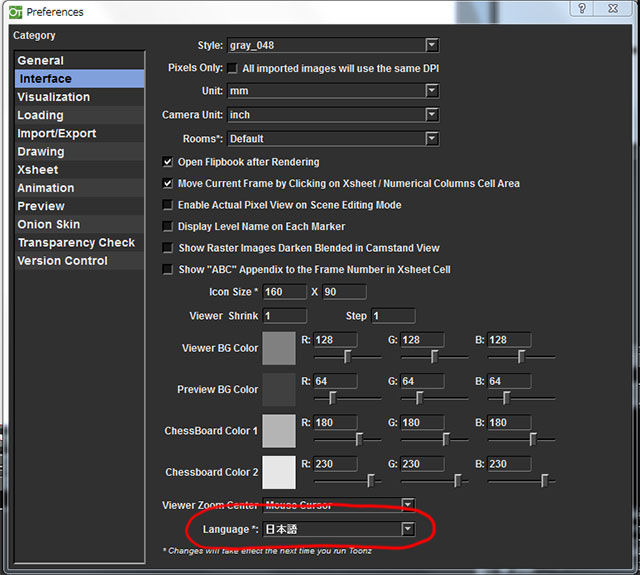Click Preview BG Color G value field
640x575 pixels.
pyautogui.click(x=422, y=381)
